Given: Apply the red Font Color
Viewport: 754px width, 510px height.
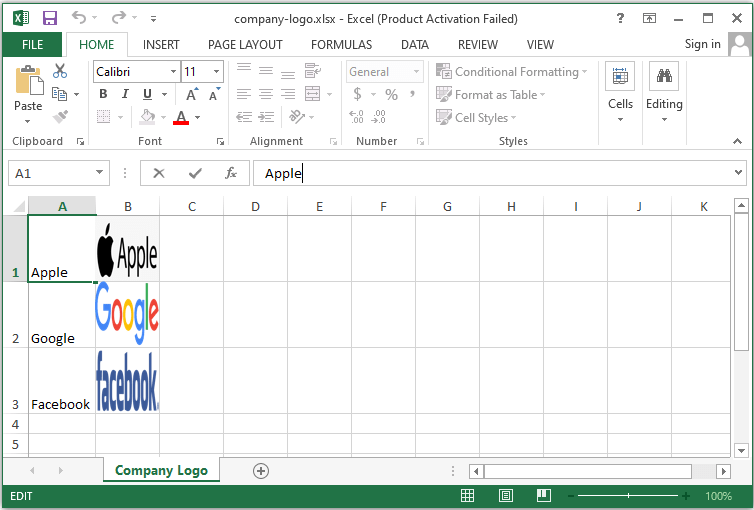Looking at the screenshot, I should 181,117.
